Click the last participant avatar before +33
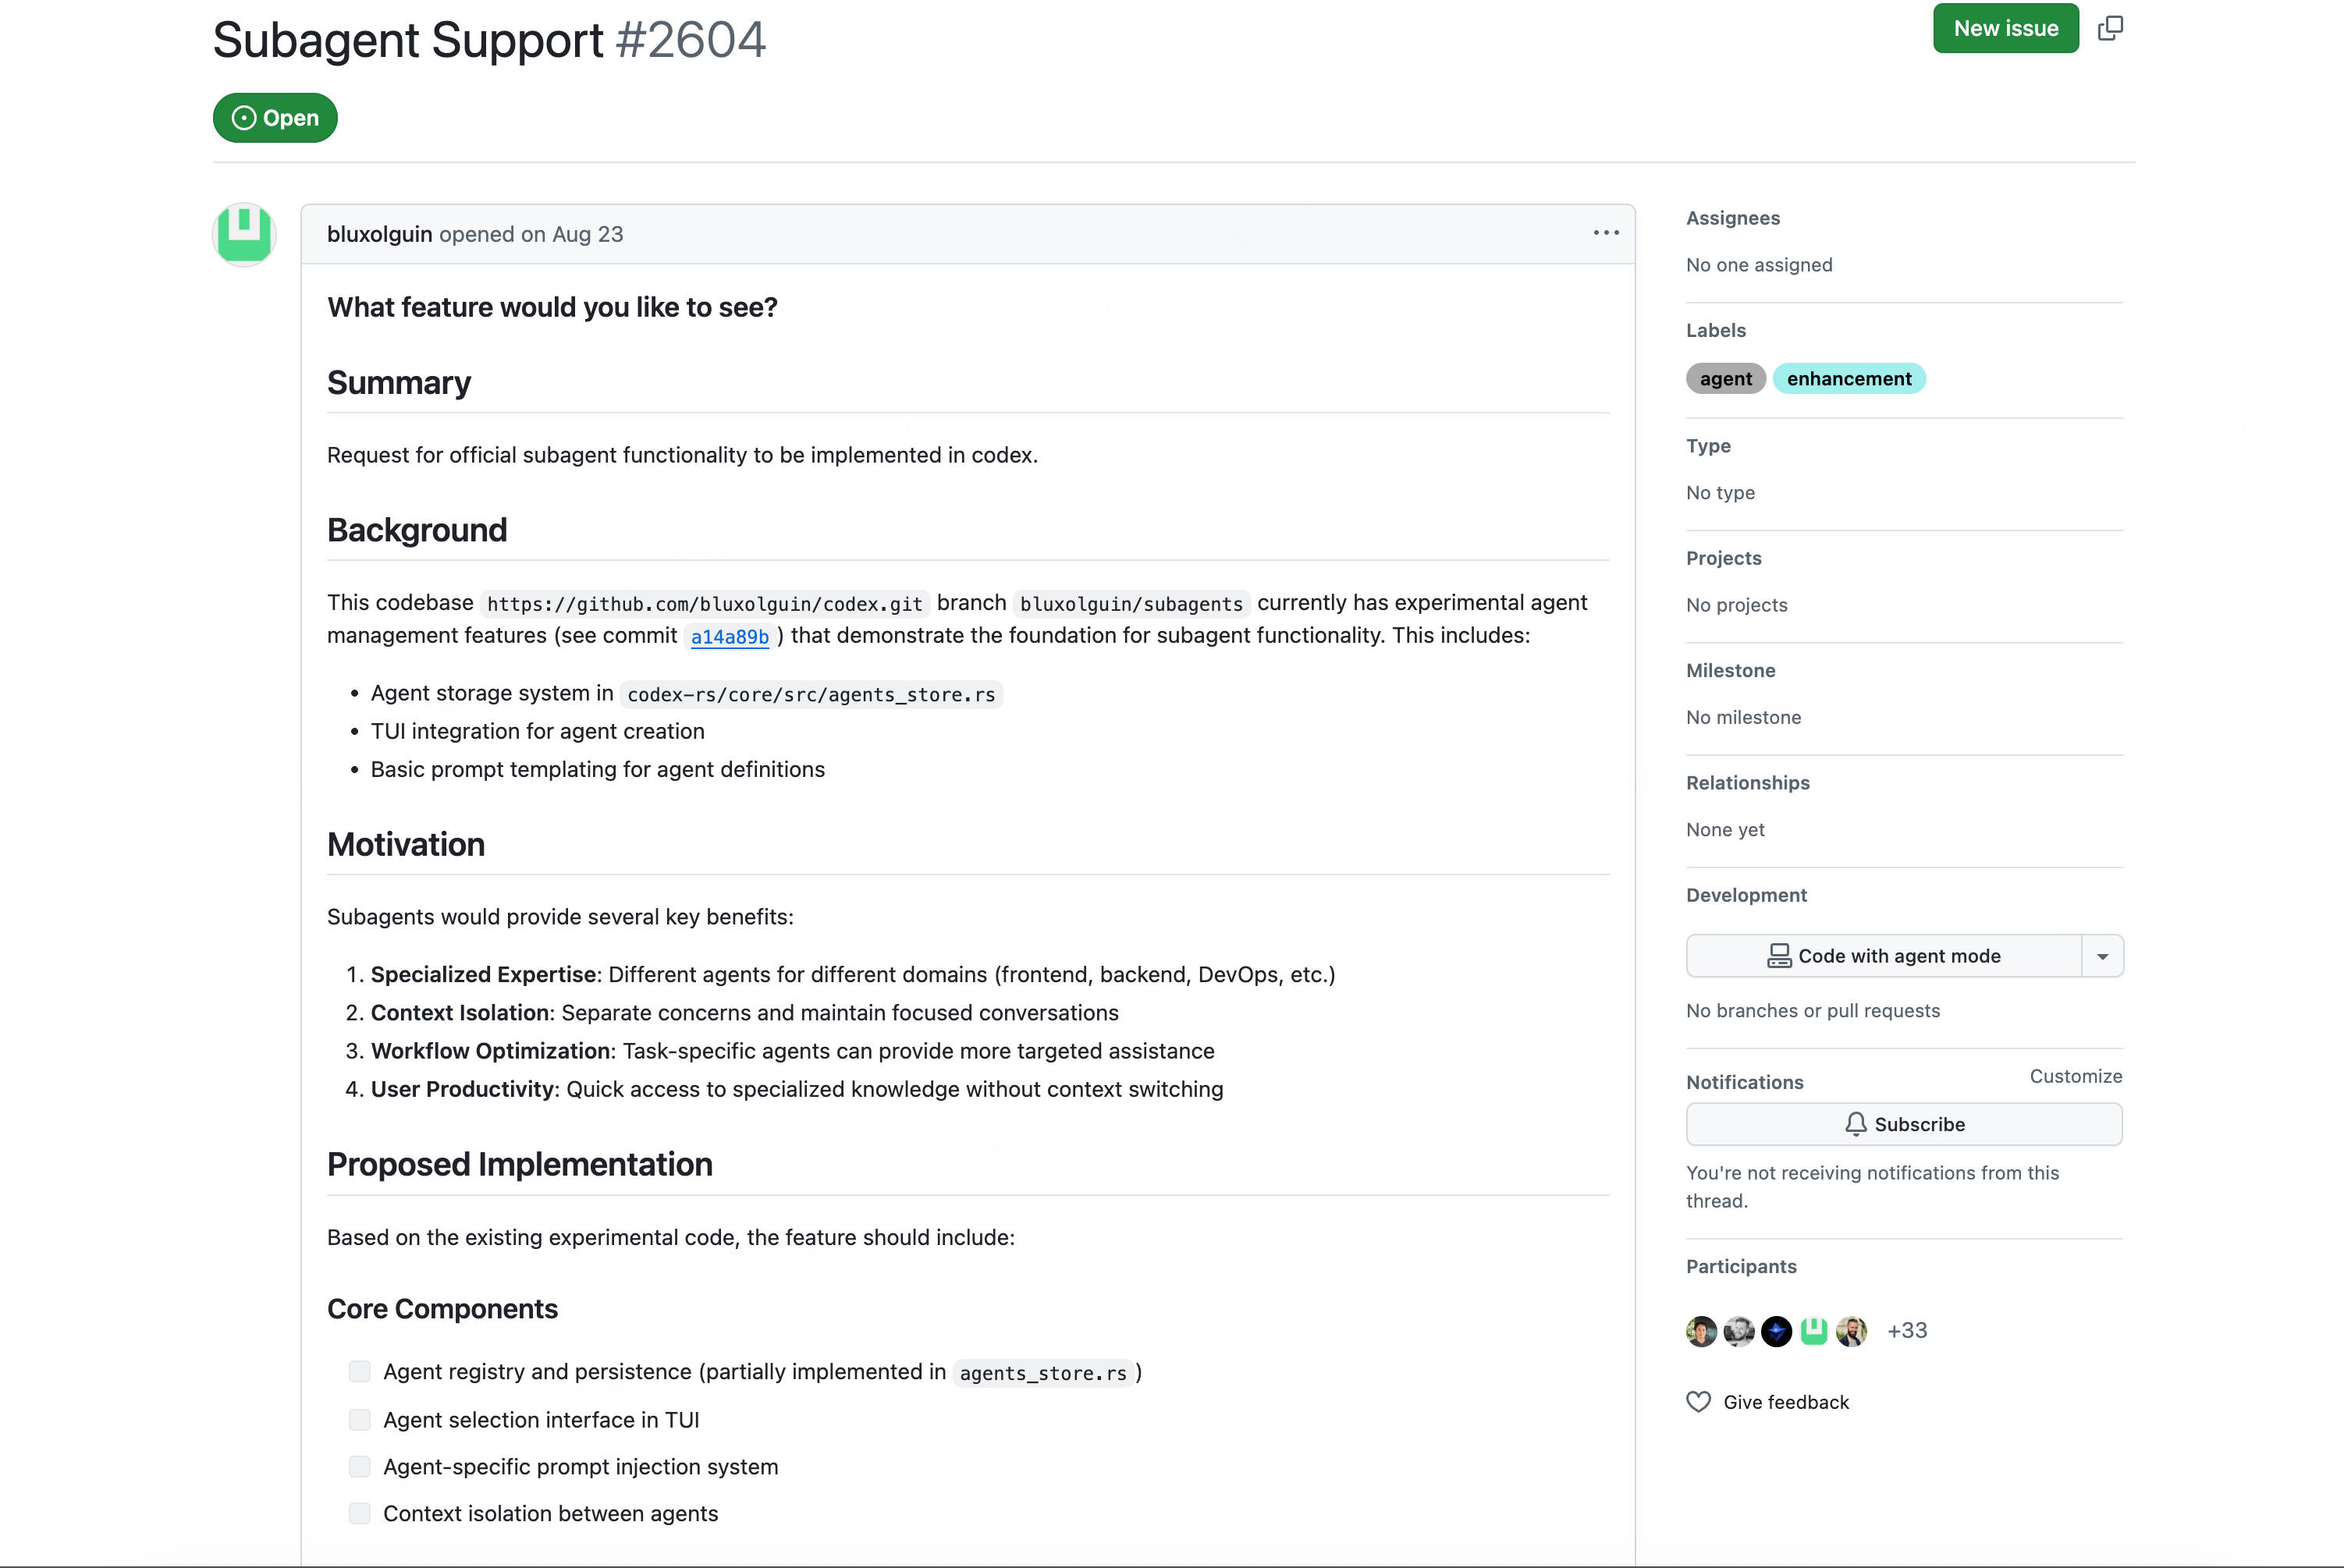The width and height of the screenshot is (2344, 1568). [1852, 1331]
